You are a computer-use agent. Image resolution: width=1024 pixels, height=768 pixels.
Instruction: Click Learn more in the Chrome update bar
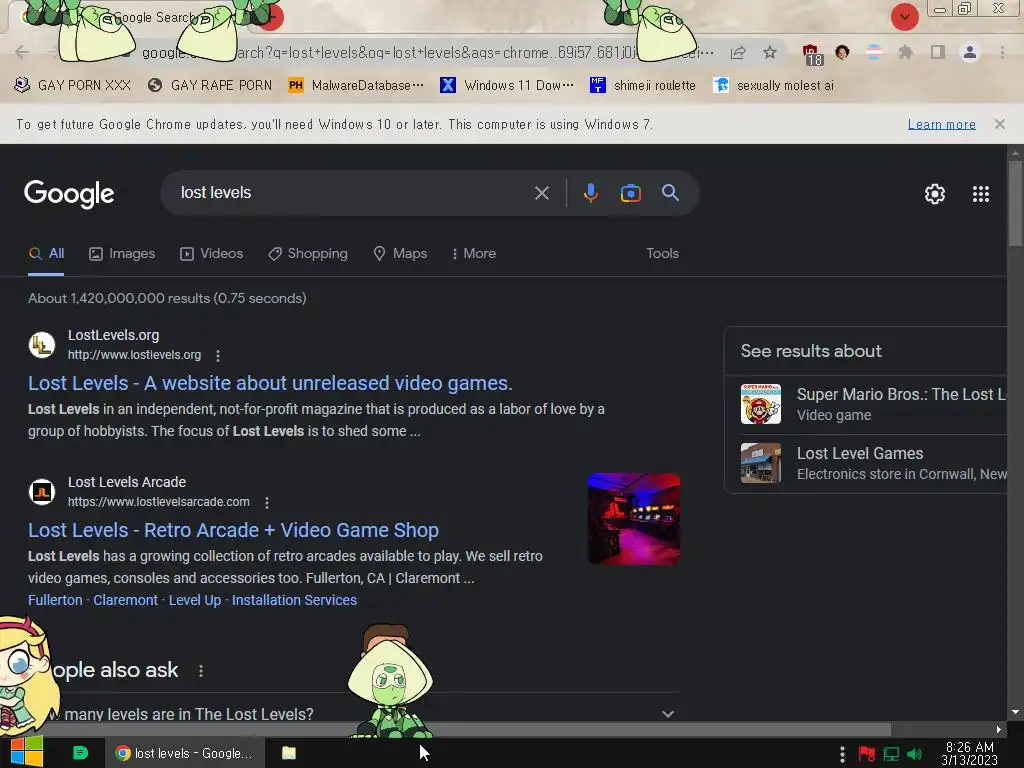pyautogui.click(x=941, y=124)
